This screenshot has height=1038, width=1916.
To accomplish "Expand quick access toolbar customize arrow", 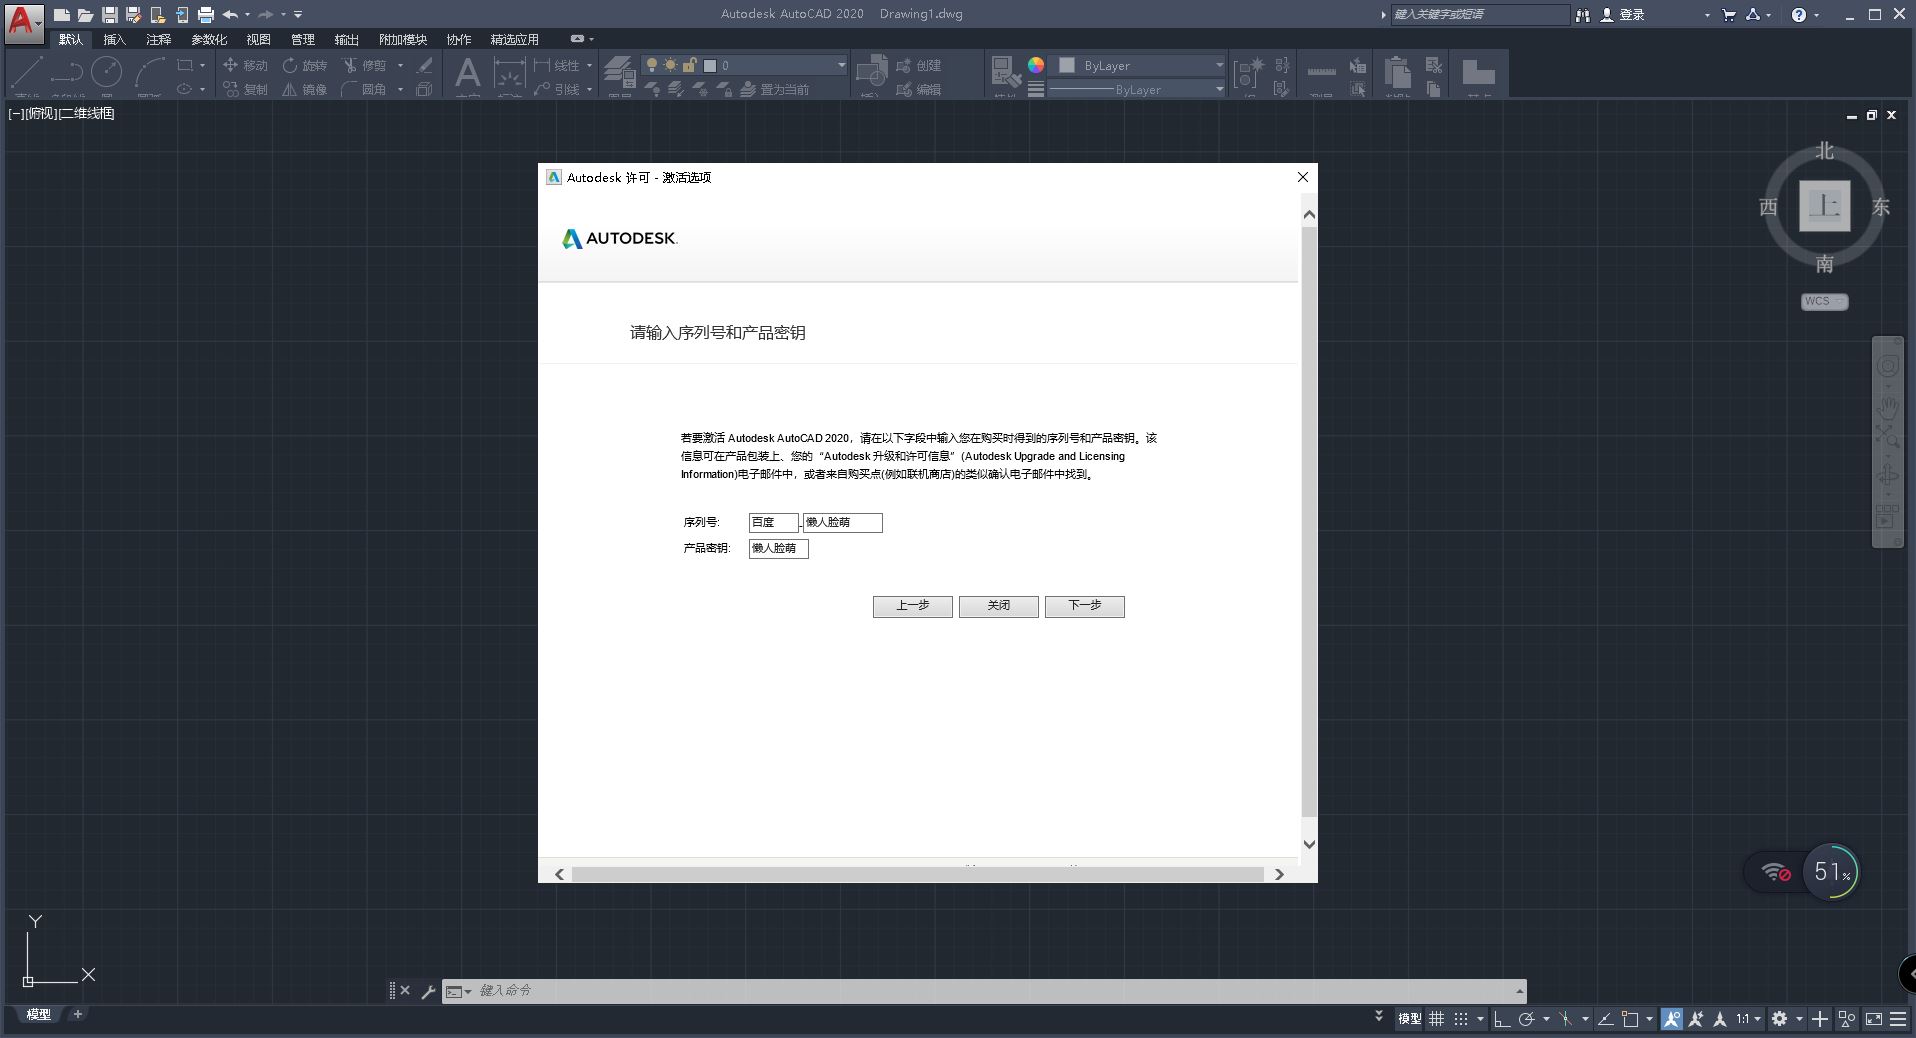I will pyautogui.click(x=298, y=15).
